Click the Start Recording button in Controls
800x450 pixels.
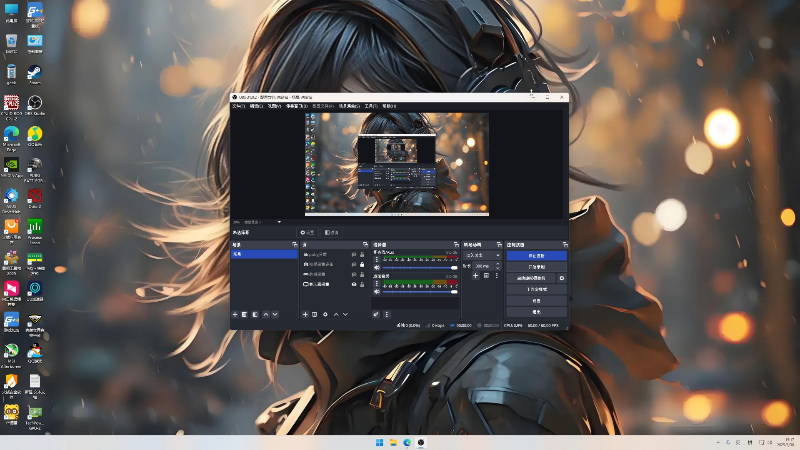(536, 267)
